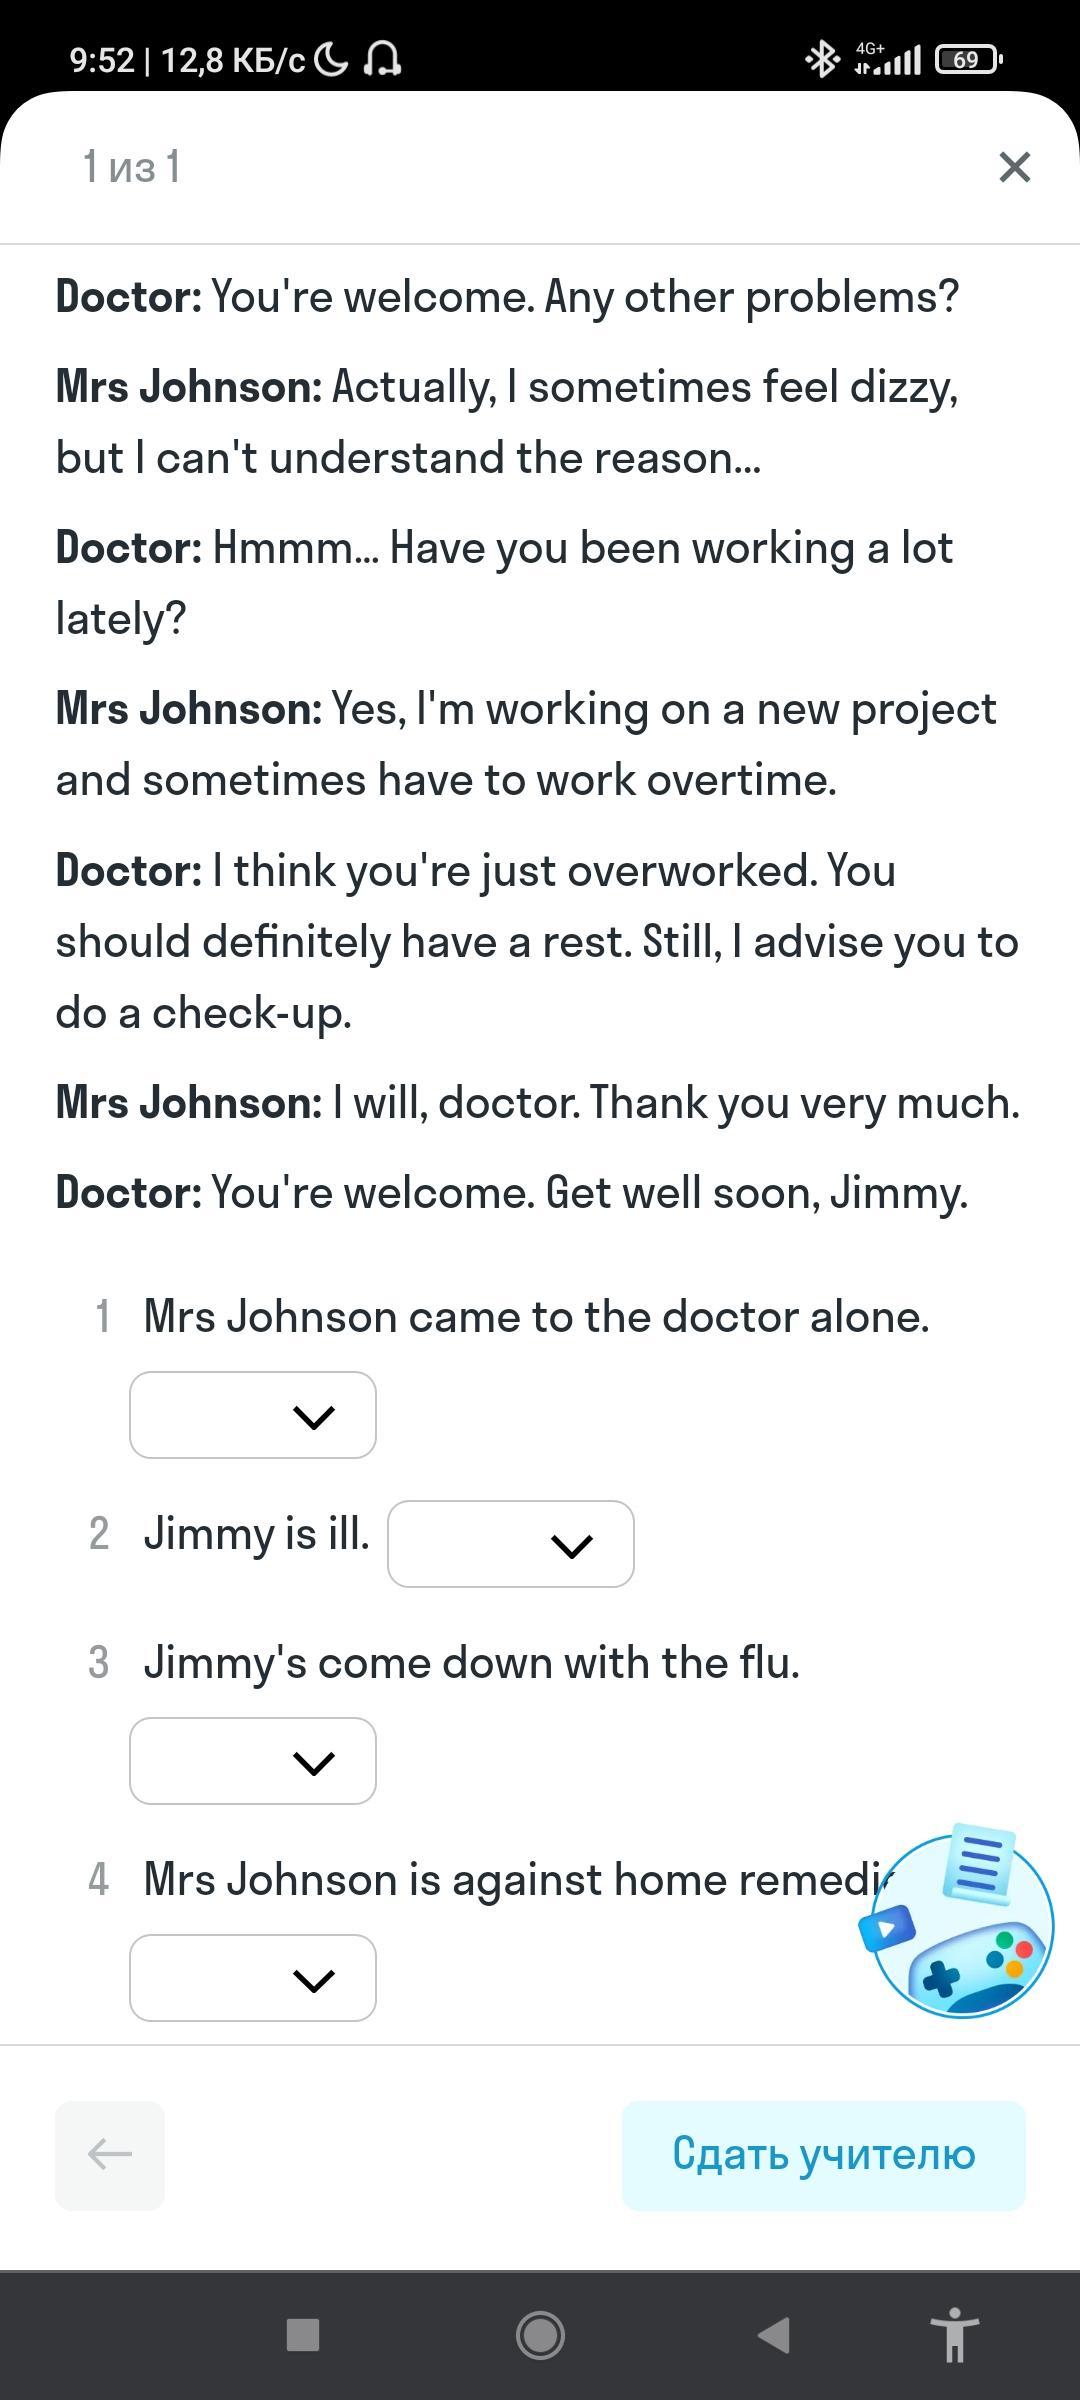
Task: Open dropdown for statement 1 about coming alone
Action: pos(253,1415)
